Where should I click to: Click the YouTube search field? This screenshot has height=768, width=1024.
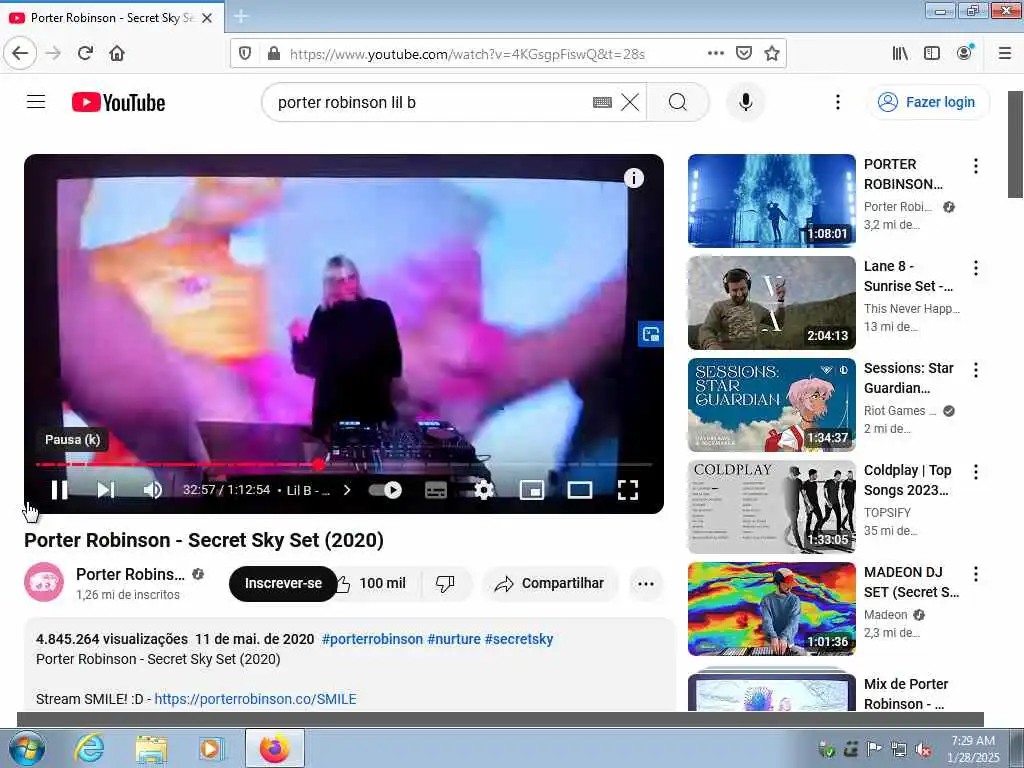click(x=431, y=103)
